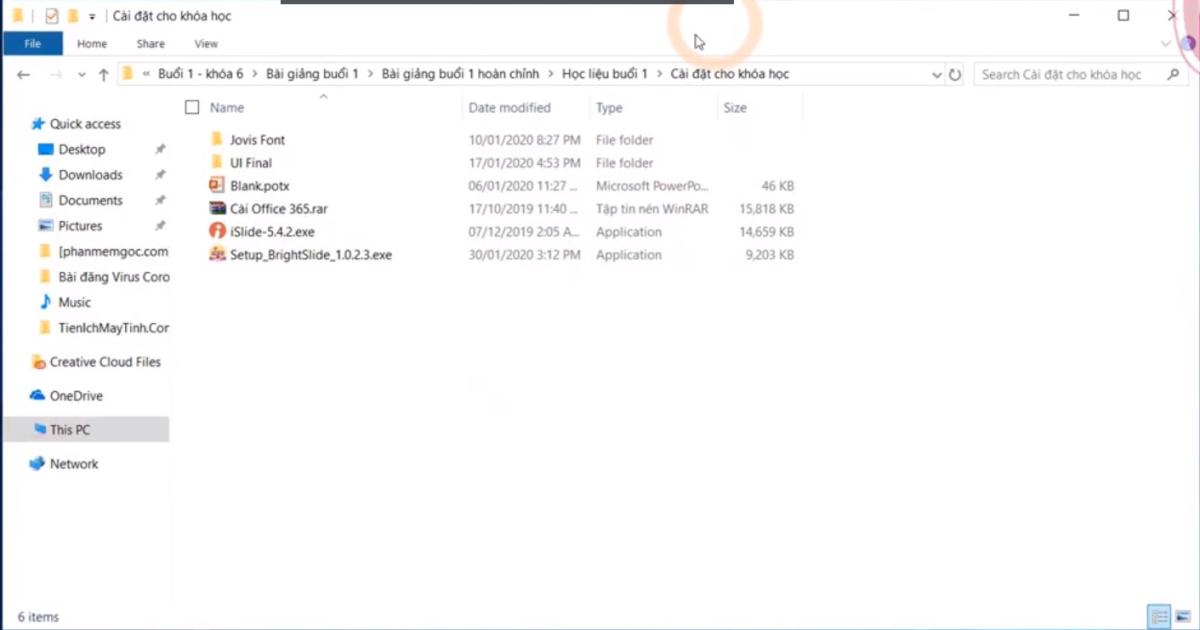Select the Blank.potx PowerPoint file icon
The height and width of the screenshot is (630, 1200).
(x=217, y=186)
